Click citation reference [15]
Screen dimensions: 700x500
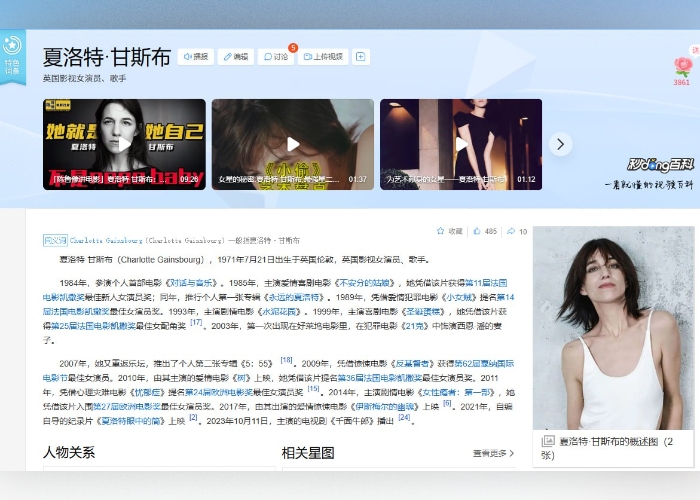click(313, 389)
